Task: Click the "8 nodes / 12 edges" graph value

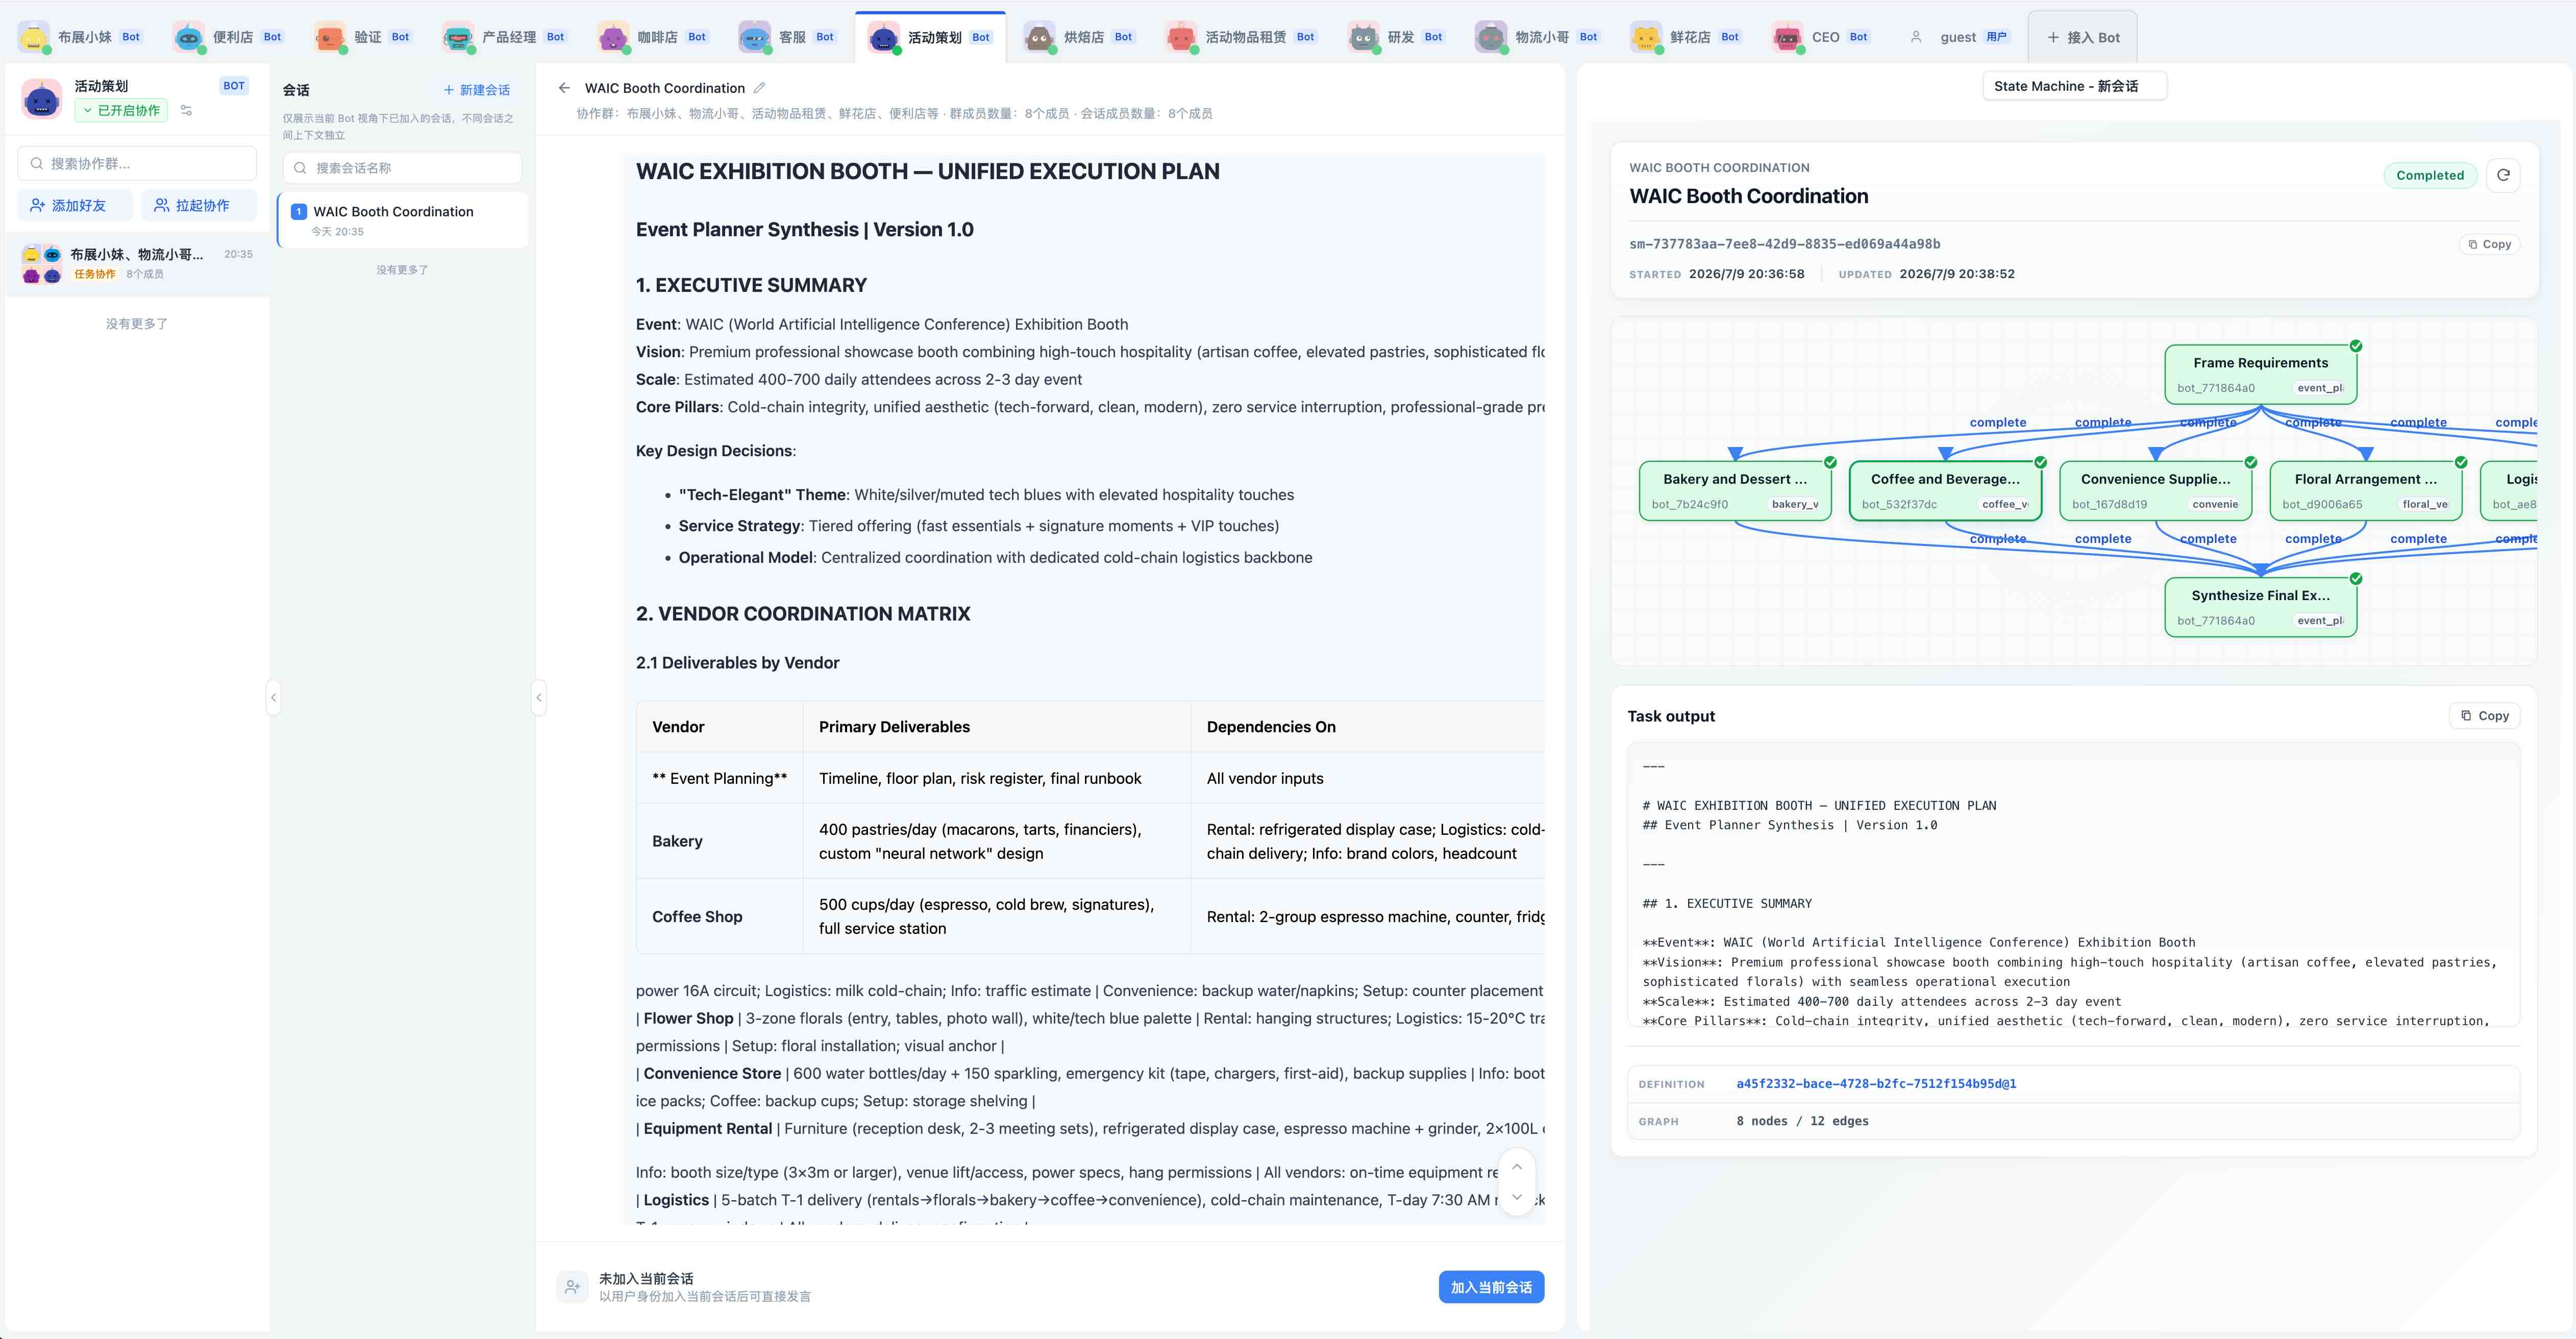Action: click(x=1802, y=1121)
